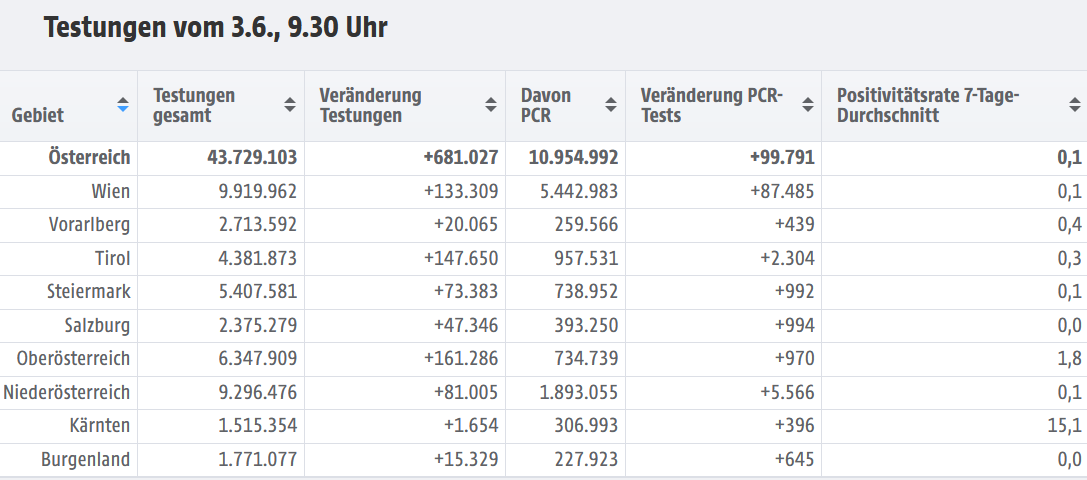Select the Wien row label

coord(110,191)
